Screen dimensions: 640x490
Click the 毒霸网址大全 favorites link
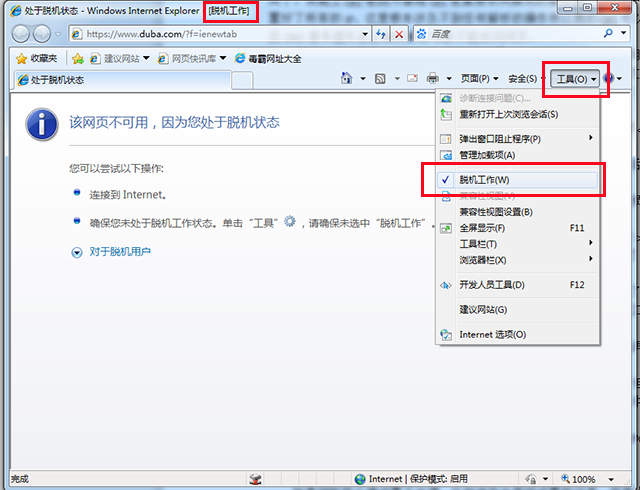pos(267,58)
